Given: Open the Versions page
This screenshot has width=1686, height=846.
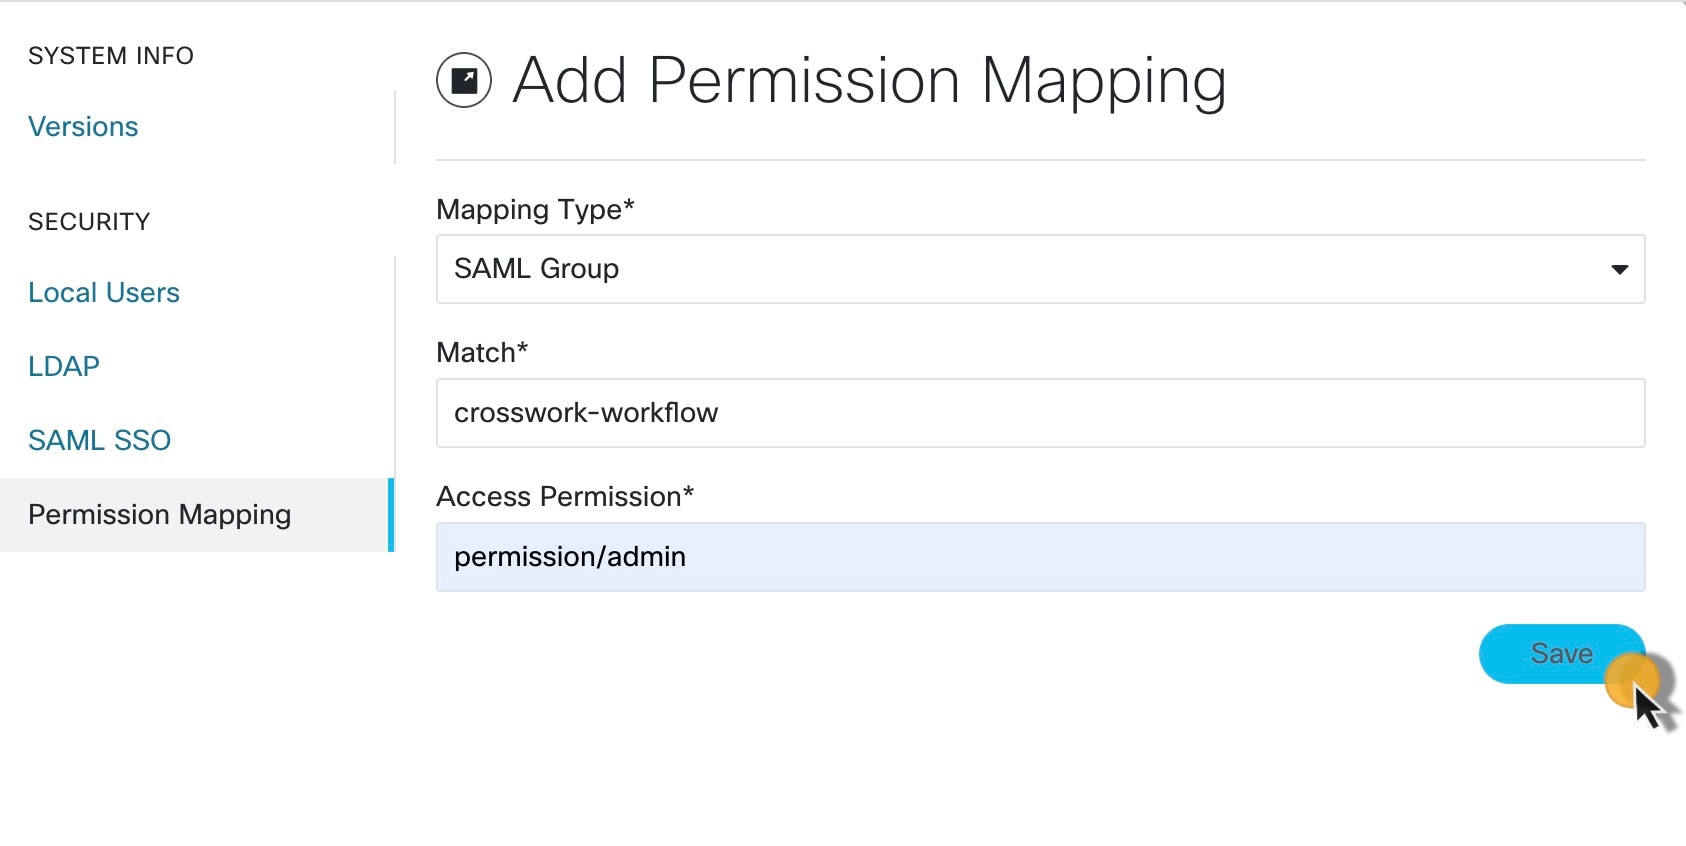Looking at the screenshot, I should [x=83, y=127].
